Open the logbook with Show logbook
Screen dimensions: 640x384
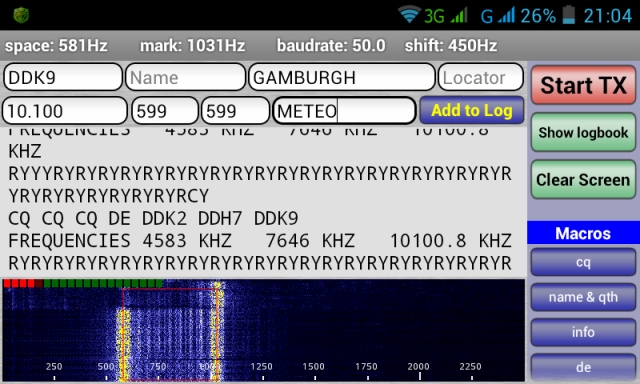point(583,133)
